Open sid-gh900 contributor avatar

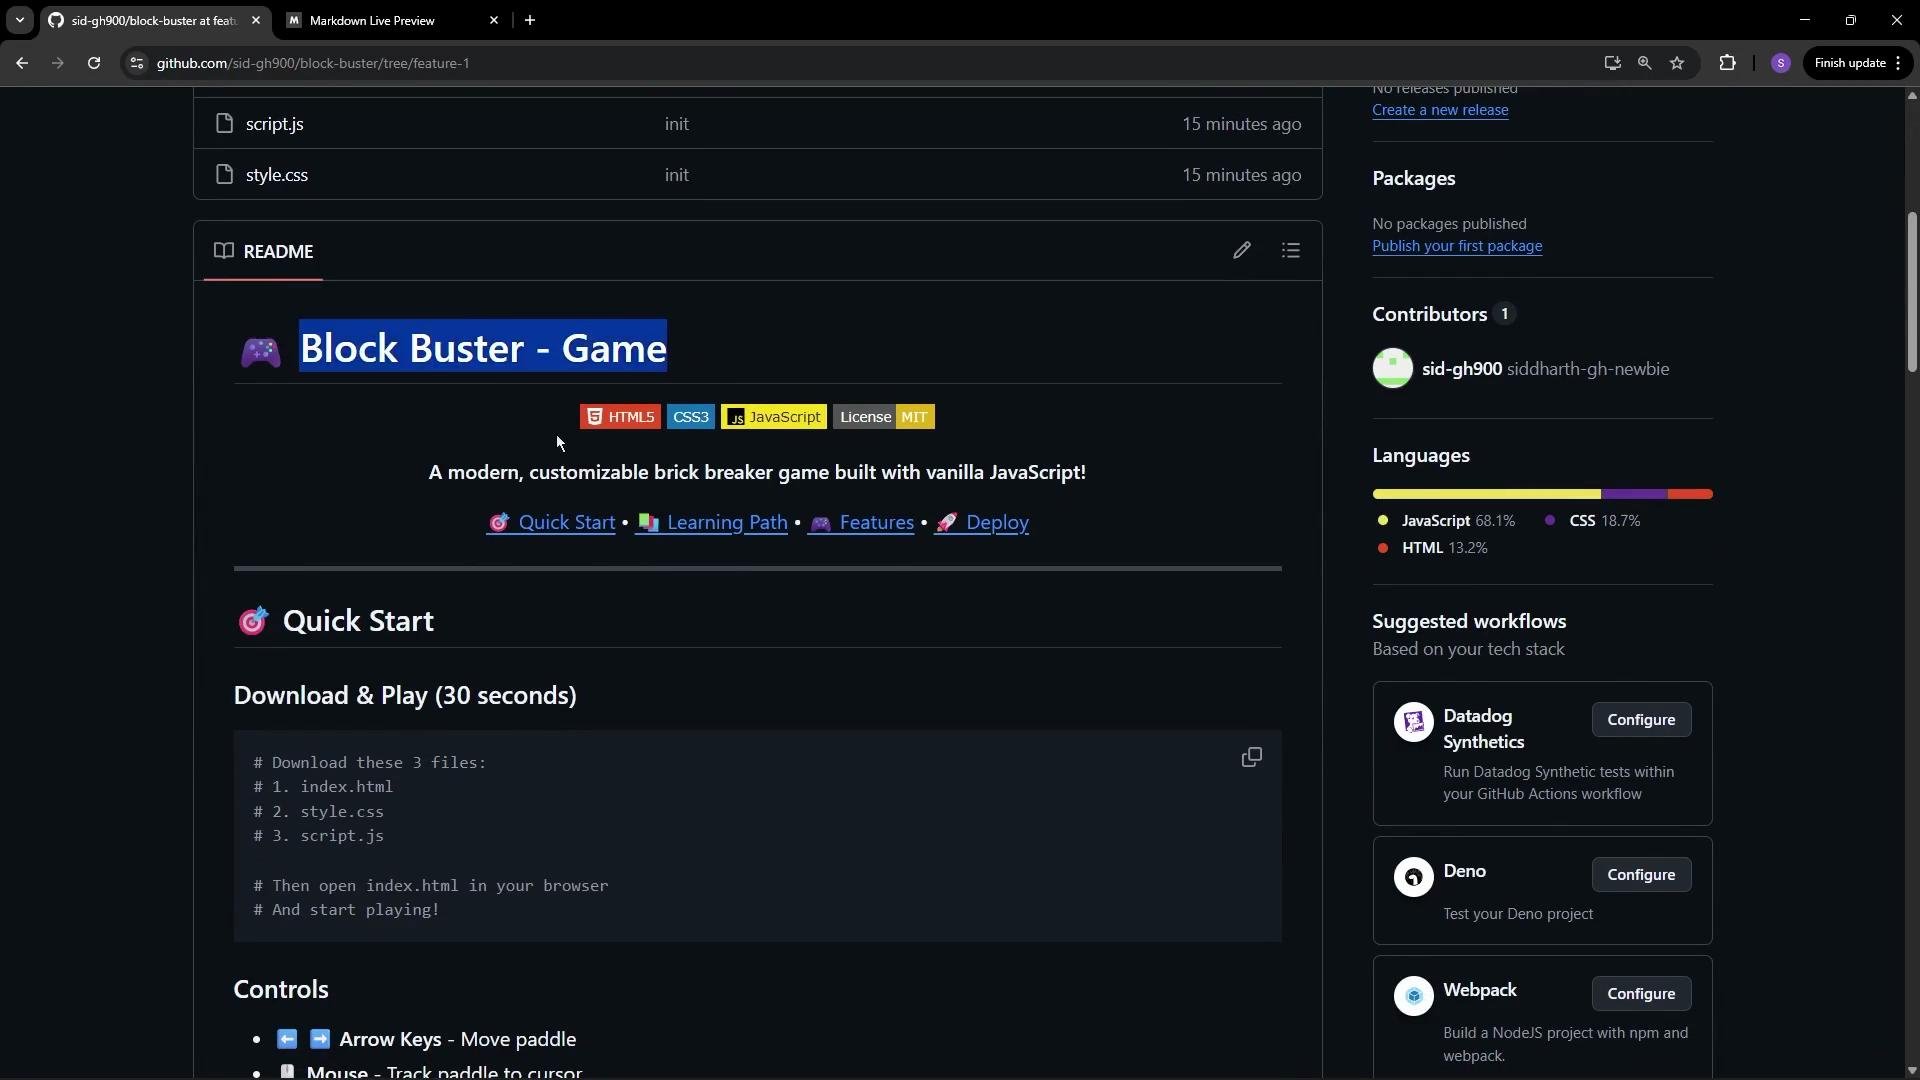click(x=1393, y=369)
